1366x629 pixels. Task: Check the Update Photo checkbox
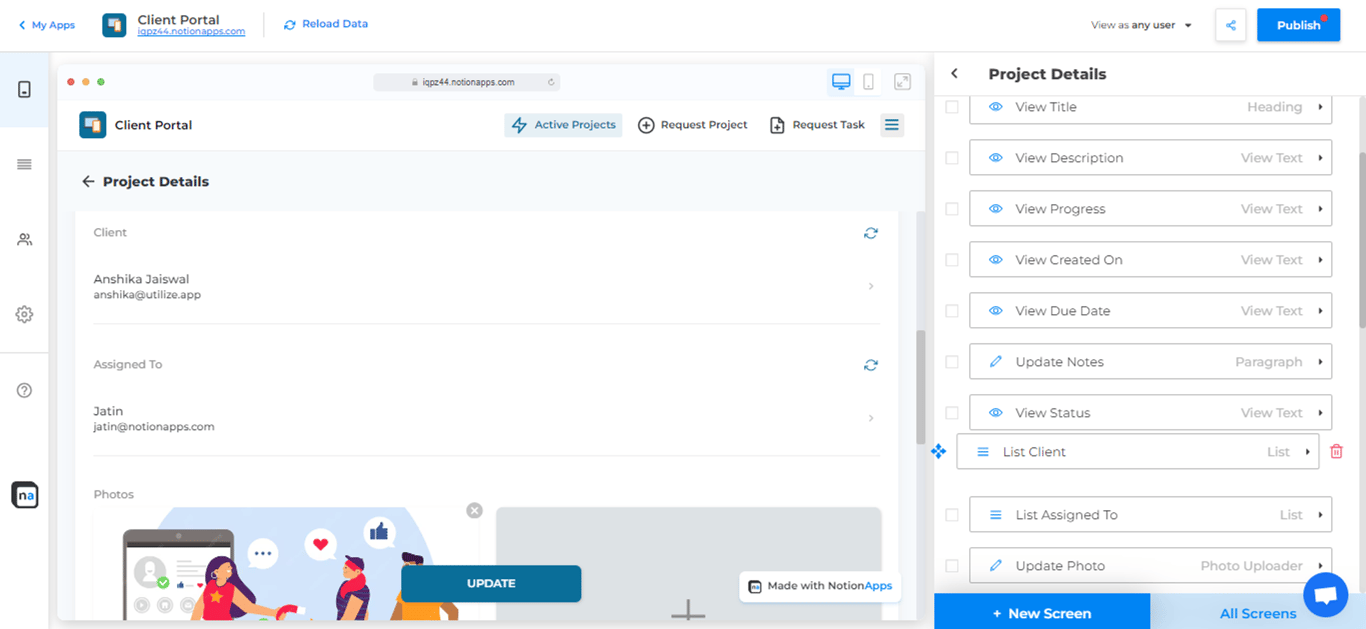click(x=952, y=566)
